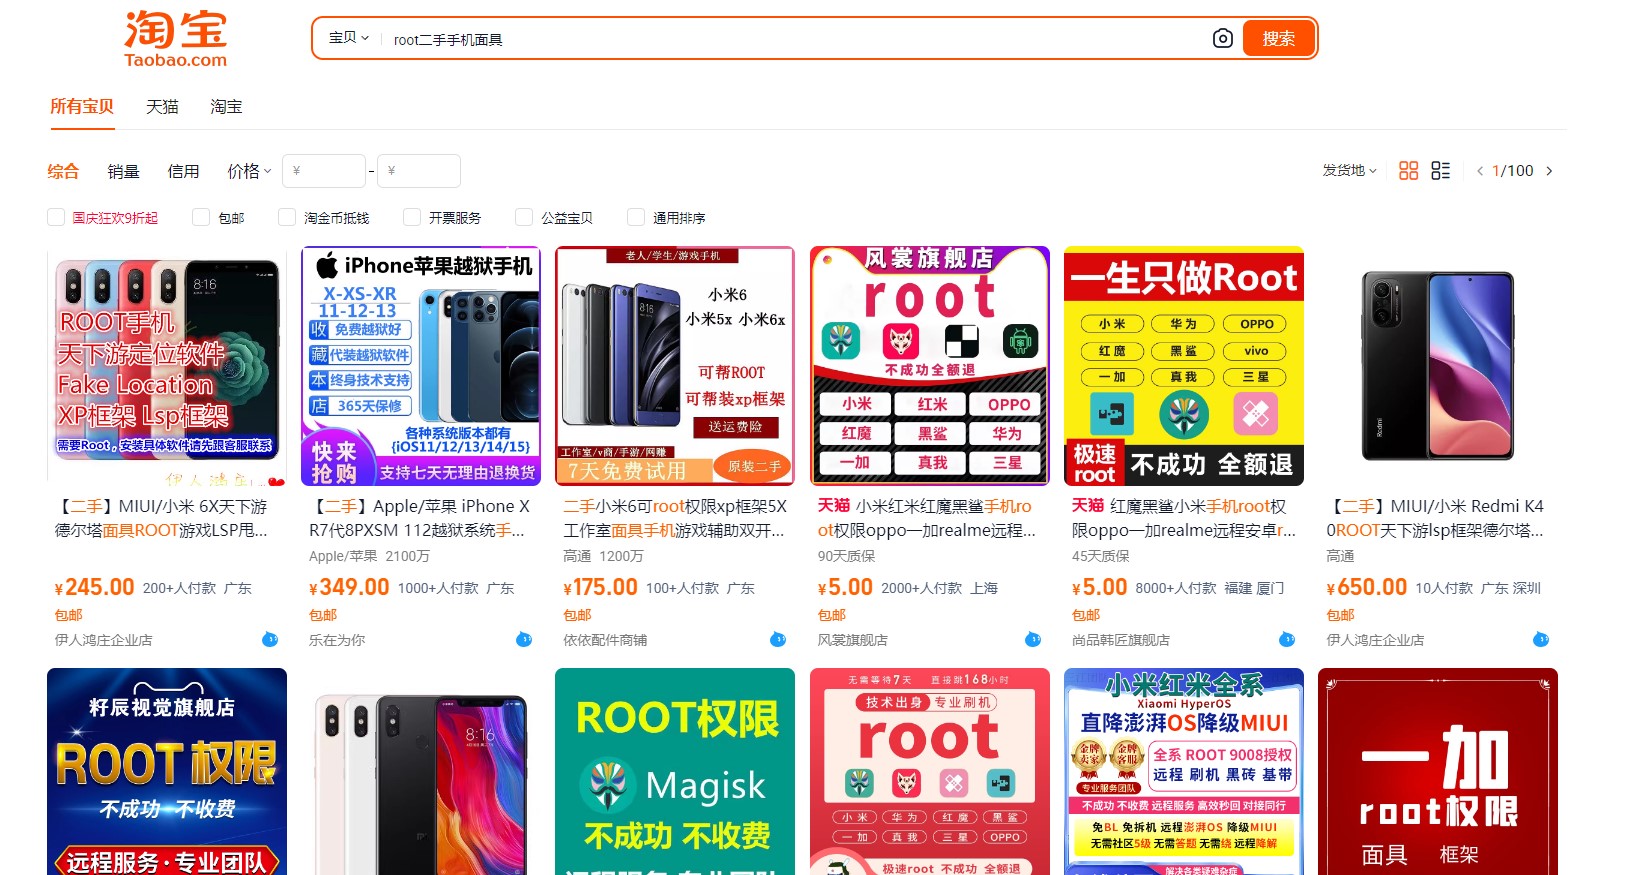Open store link 乐在为你

pyautogui.click(x=337, y=640)
